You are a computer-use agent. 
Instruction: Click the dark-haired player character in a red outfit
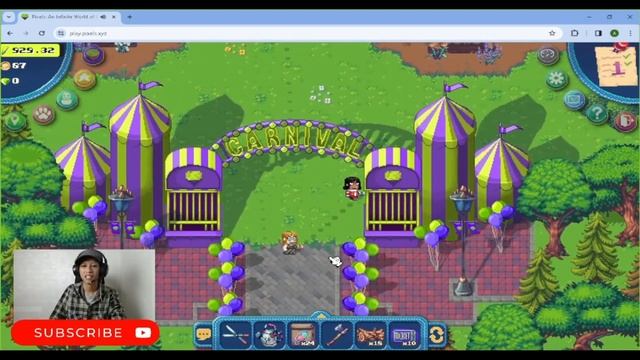pos(353,188)
